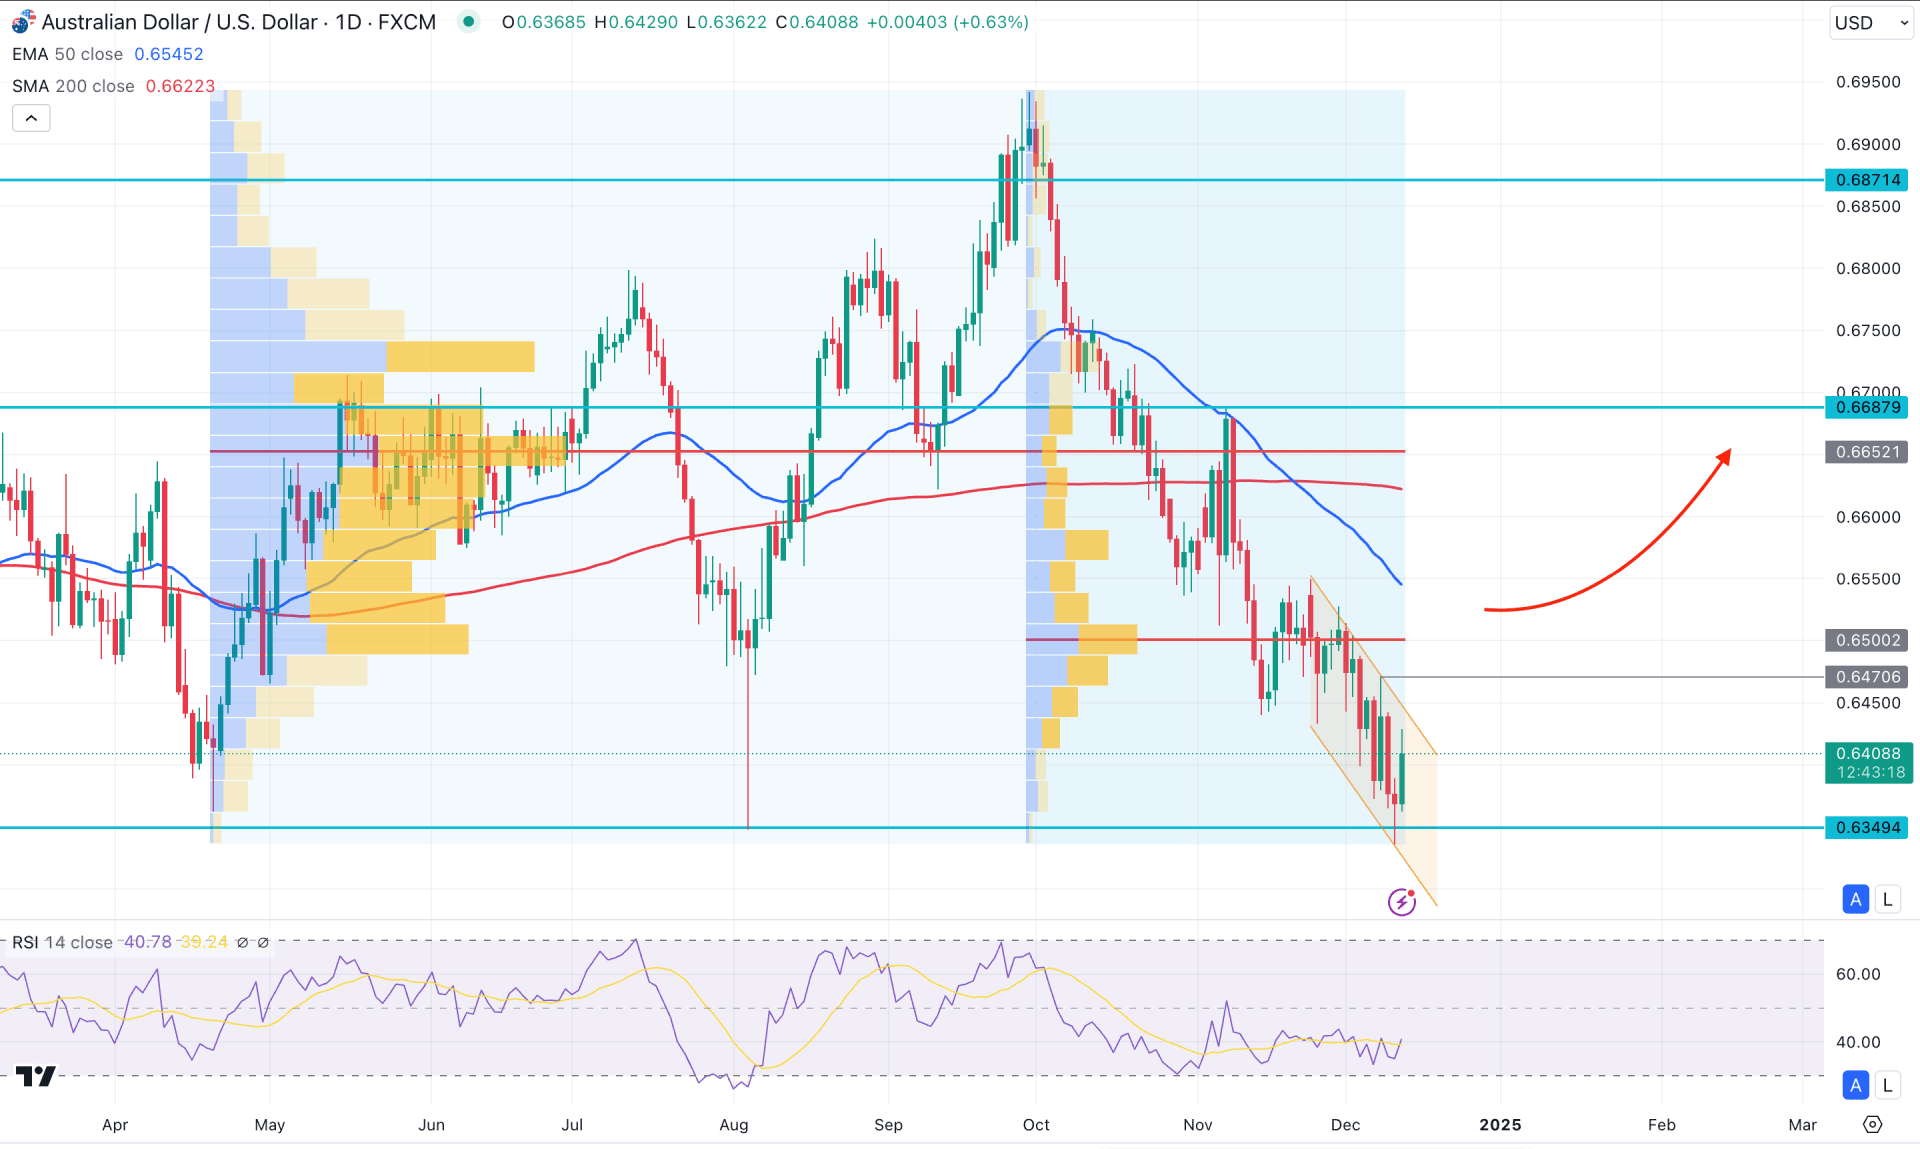Toggle log scale on main chart
The width and height of the screenshot is (1920, 1149).
1887,899
